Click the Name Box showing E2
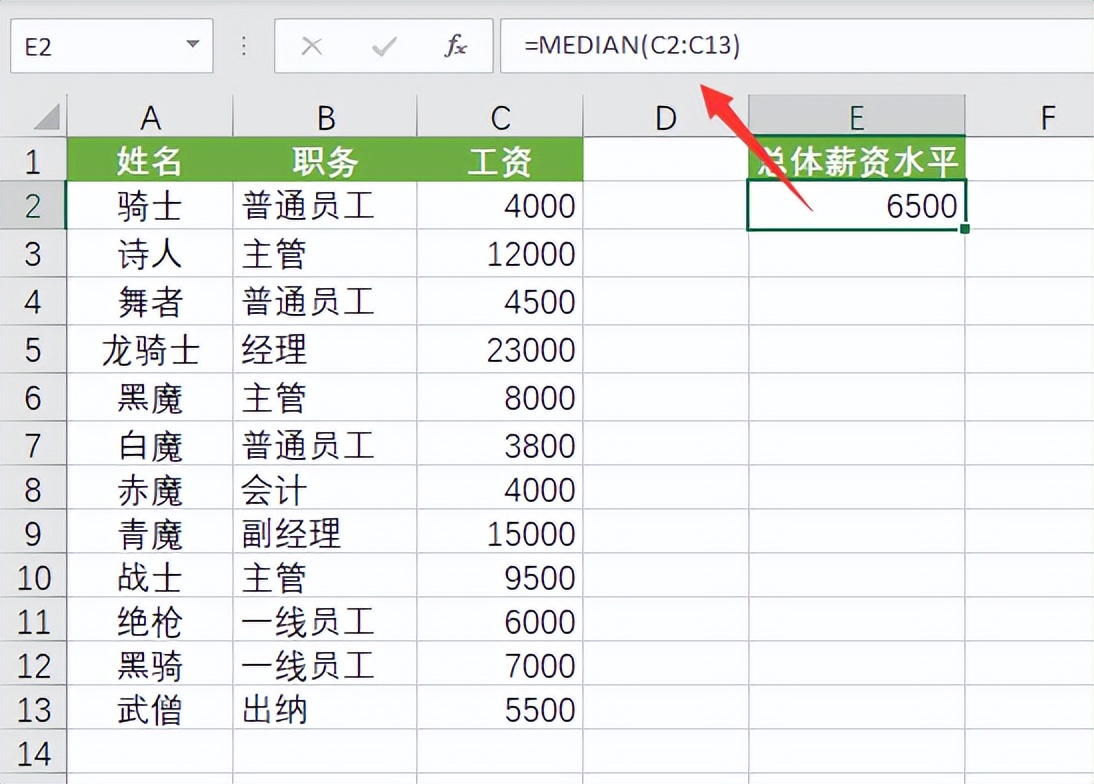This screenshot has width=1094, height=784. pyautogui.click(x=90, y=45)
